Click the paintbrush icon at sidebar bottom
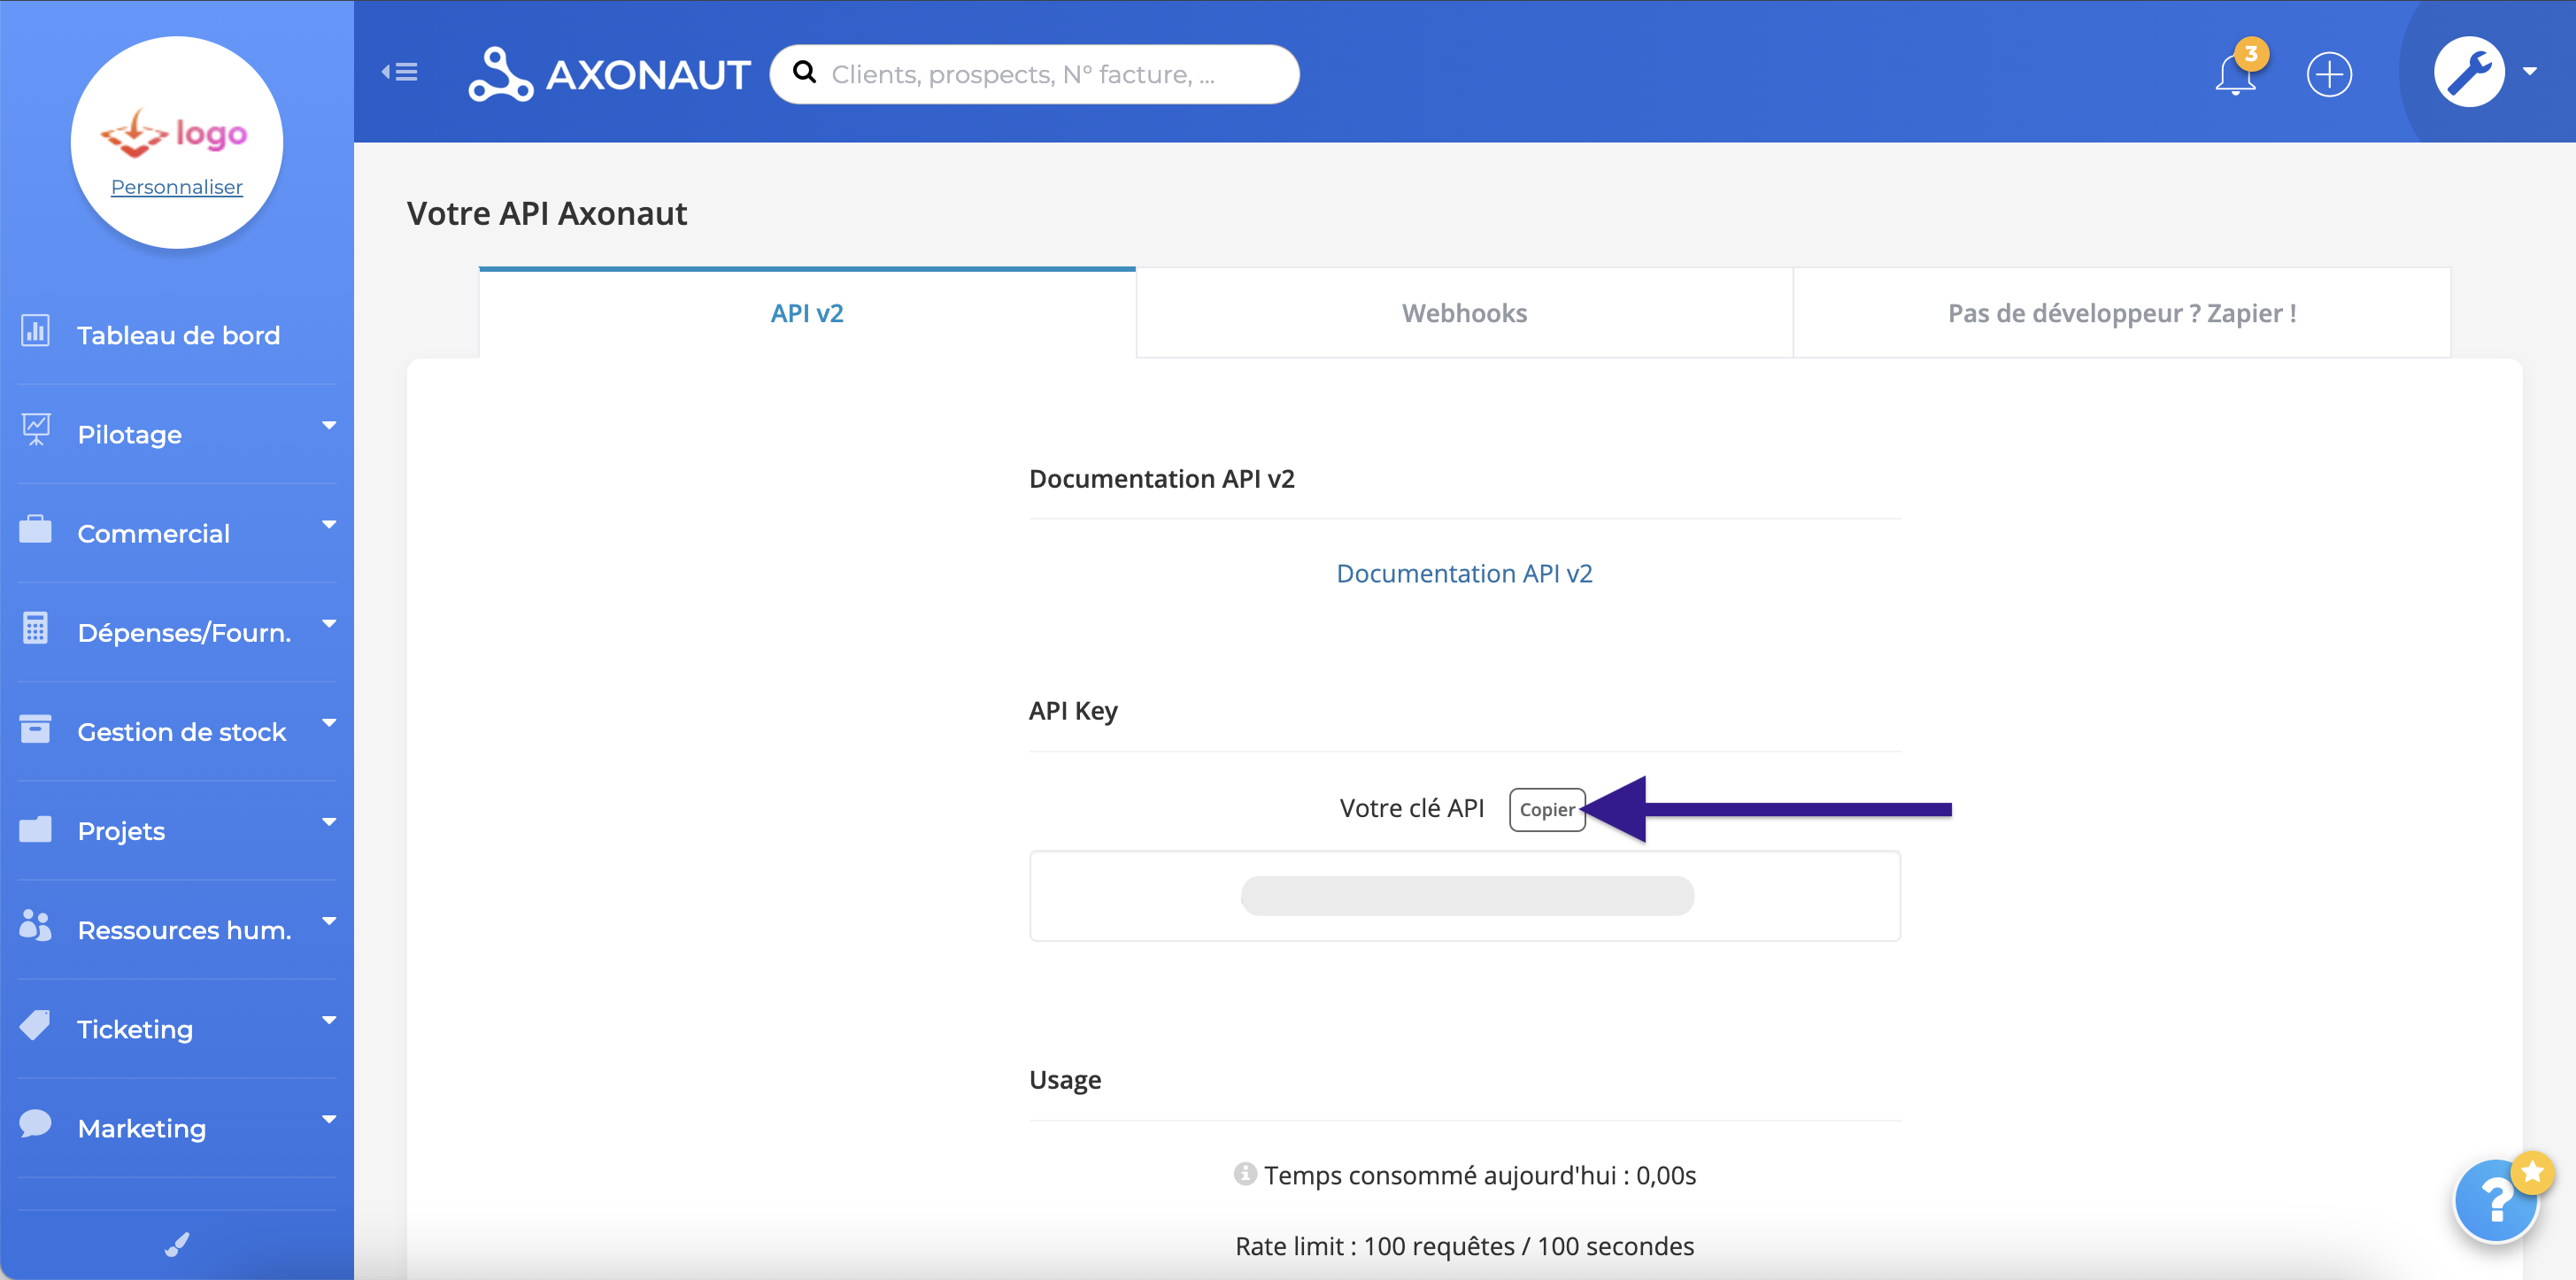The height and width of the screenshot is (1280, 2576). point(176,1245)
